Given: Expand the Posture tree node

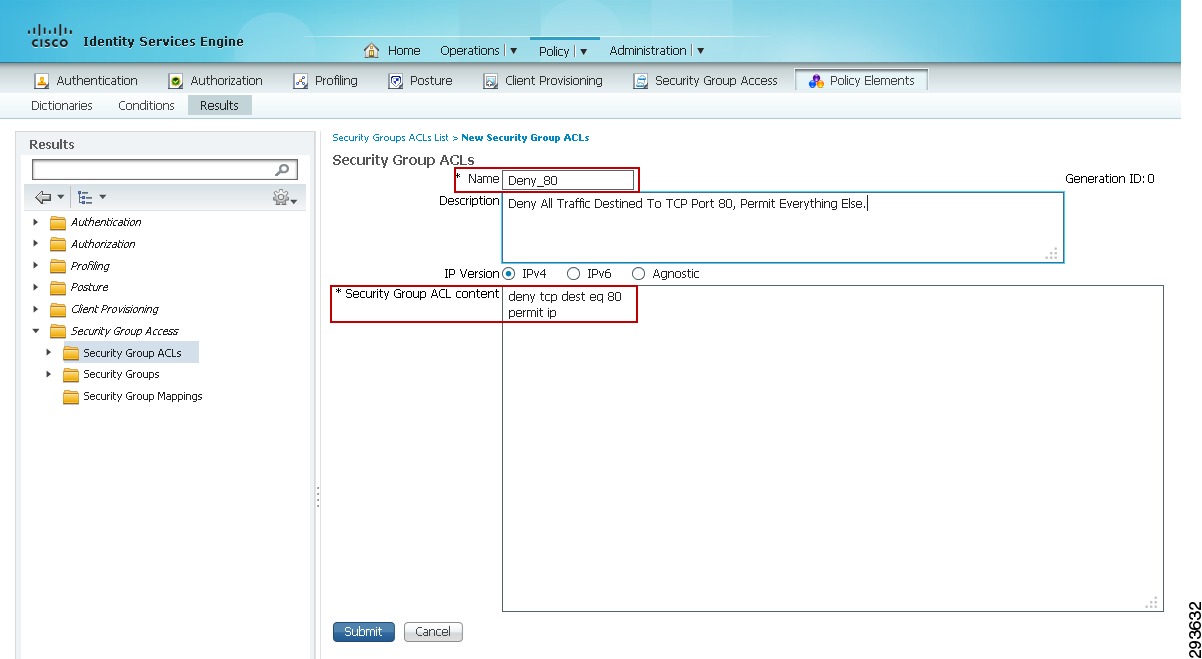Looking at the screenshot, I should pyautogui.click(x=37, y=287).
